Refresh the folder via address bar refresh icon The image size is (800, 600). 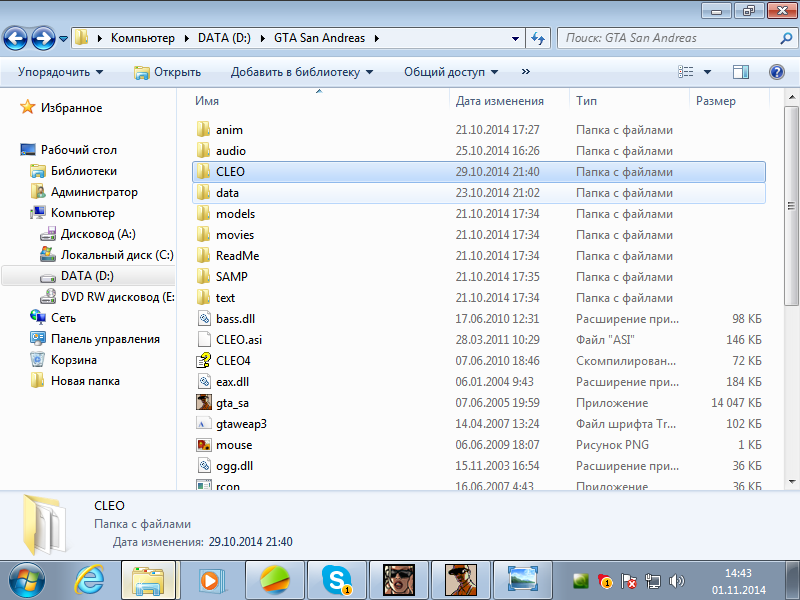click(538, 38)
